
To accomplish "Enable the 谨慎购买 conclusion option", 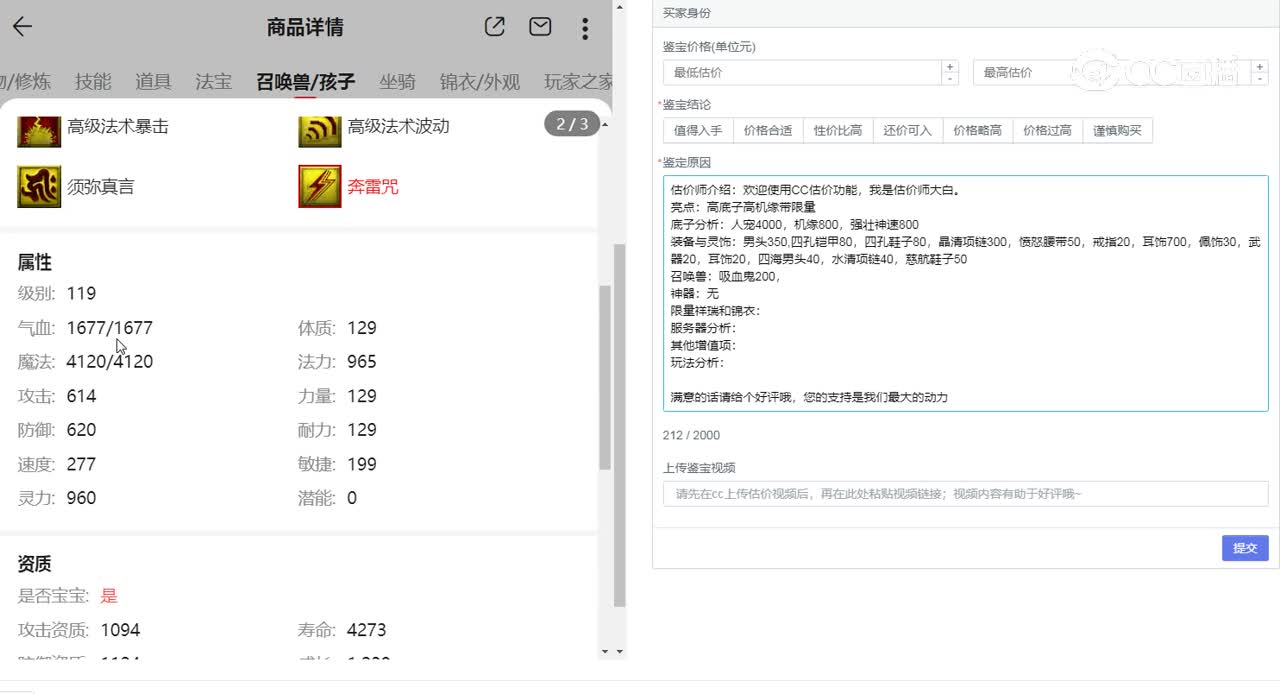I will [x=1118, y=130].
